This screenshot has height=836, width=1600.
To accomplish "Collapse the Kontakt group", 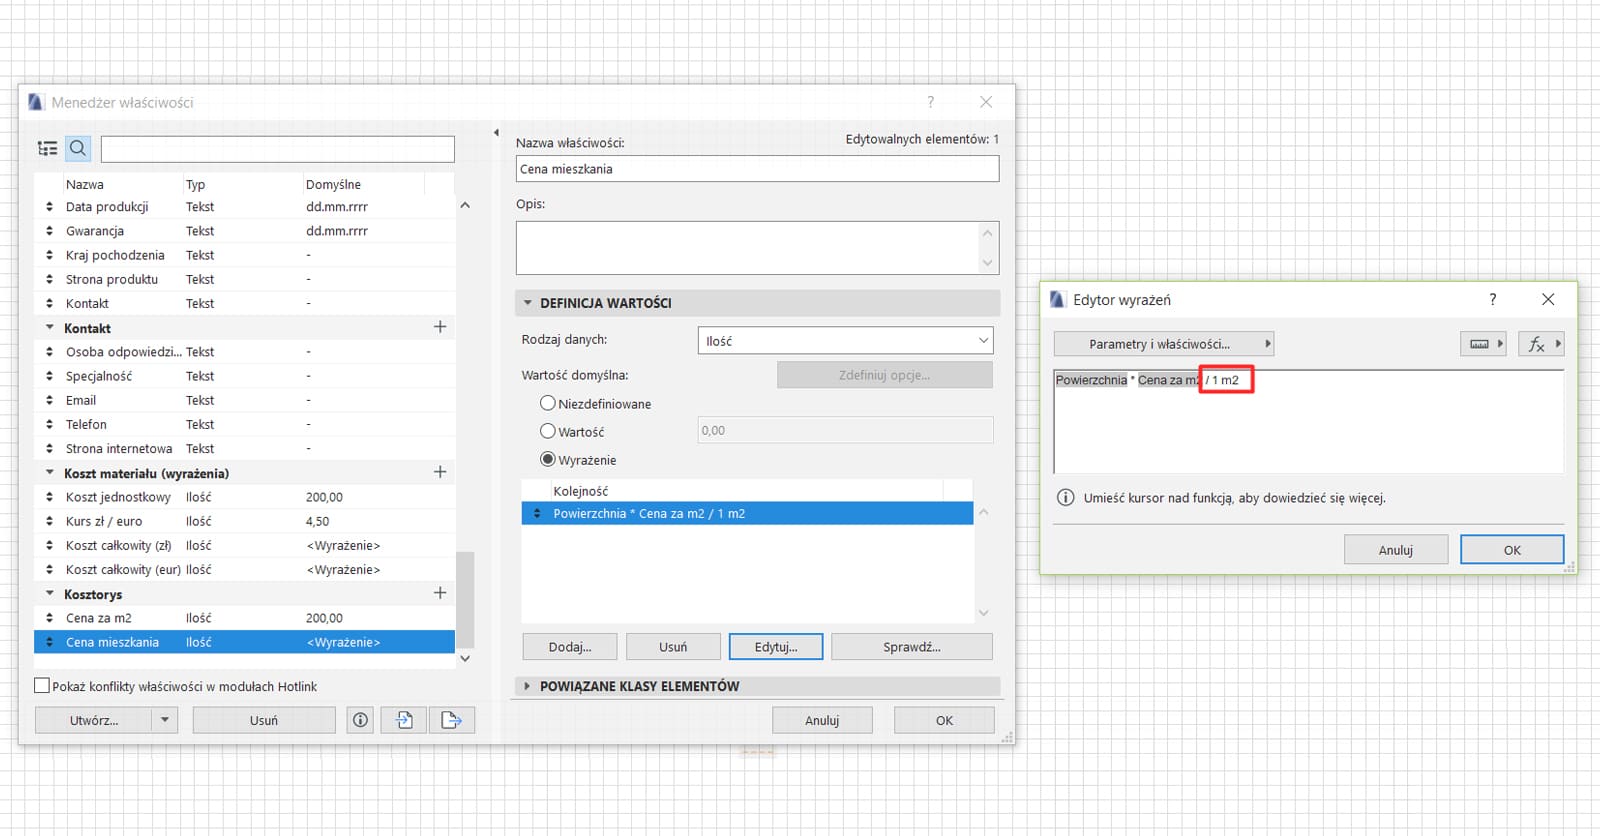I will (50, 327).
